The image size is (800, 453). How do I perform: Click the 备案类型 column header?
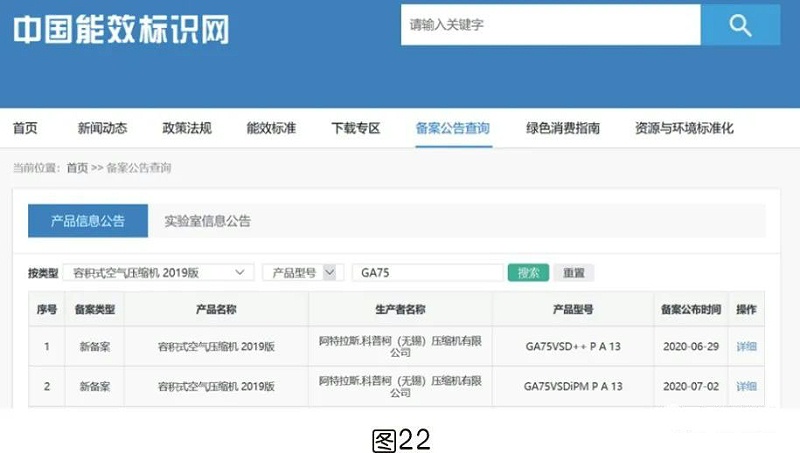[94, 309]
